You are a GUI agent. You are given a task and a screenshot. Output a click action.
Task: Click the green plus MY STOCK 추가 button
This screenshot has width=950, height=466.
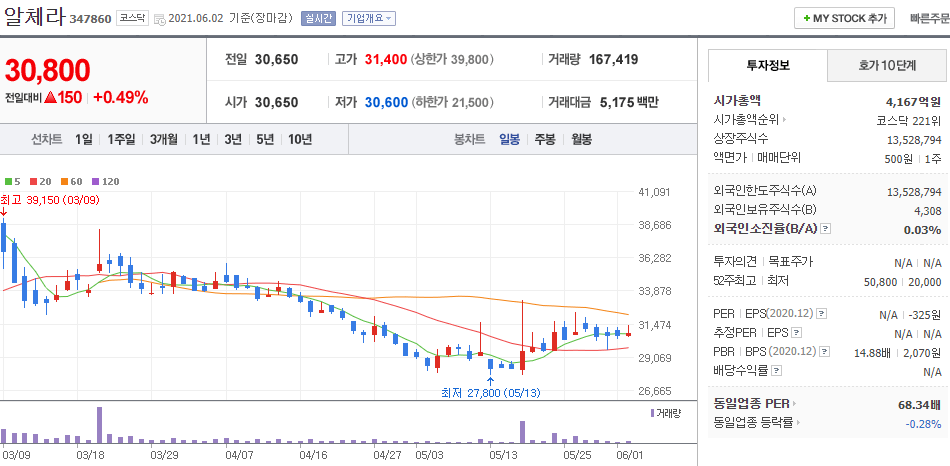(x=844, y=18)
